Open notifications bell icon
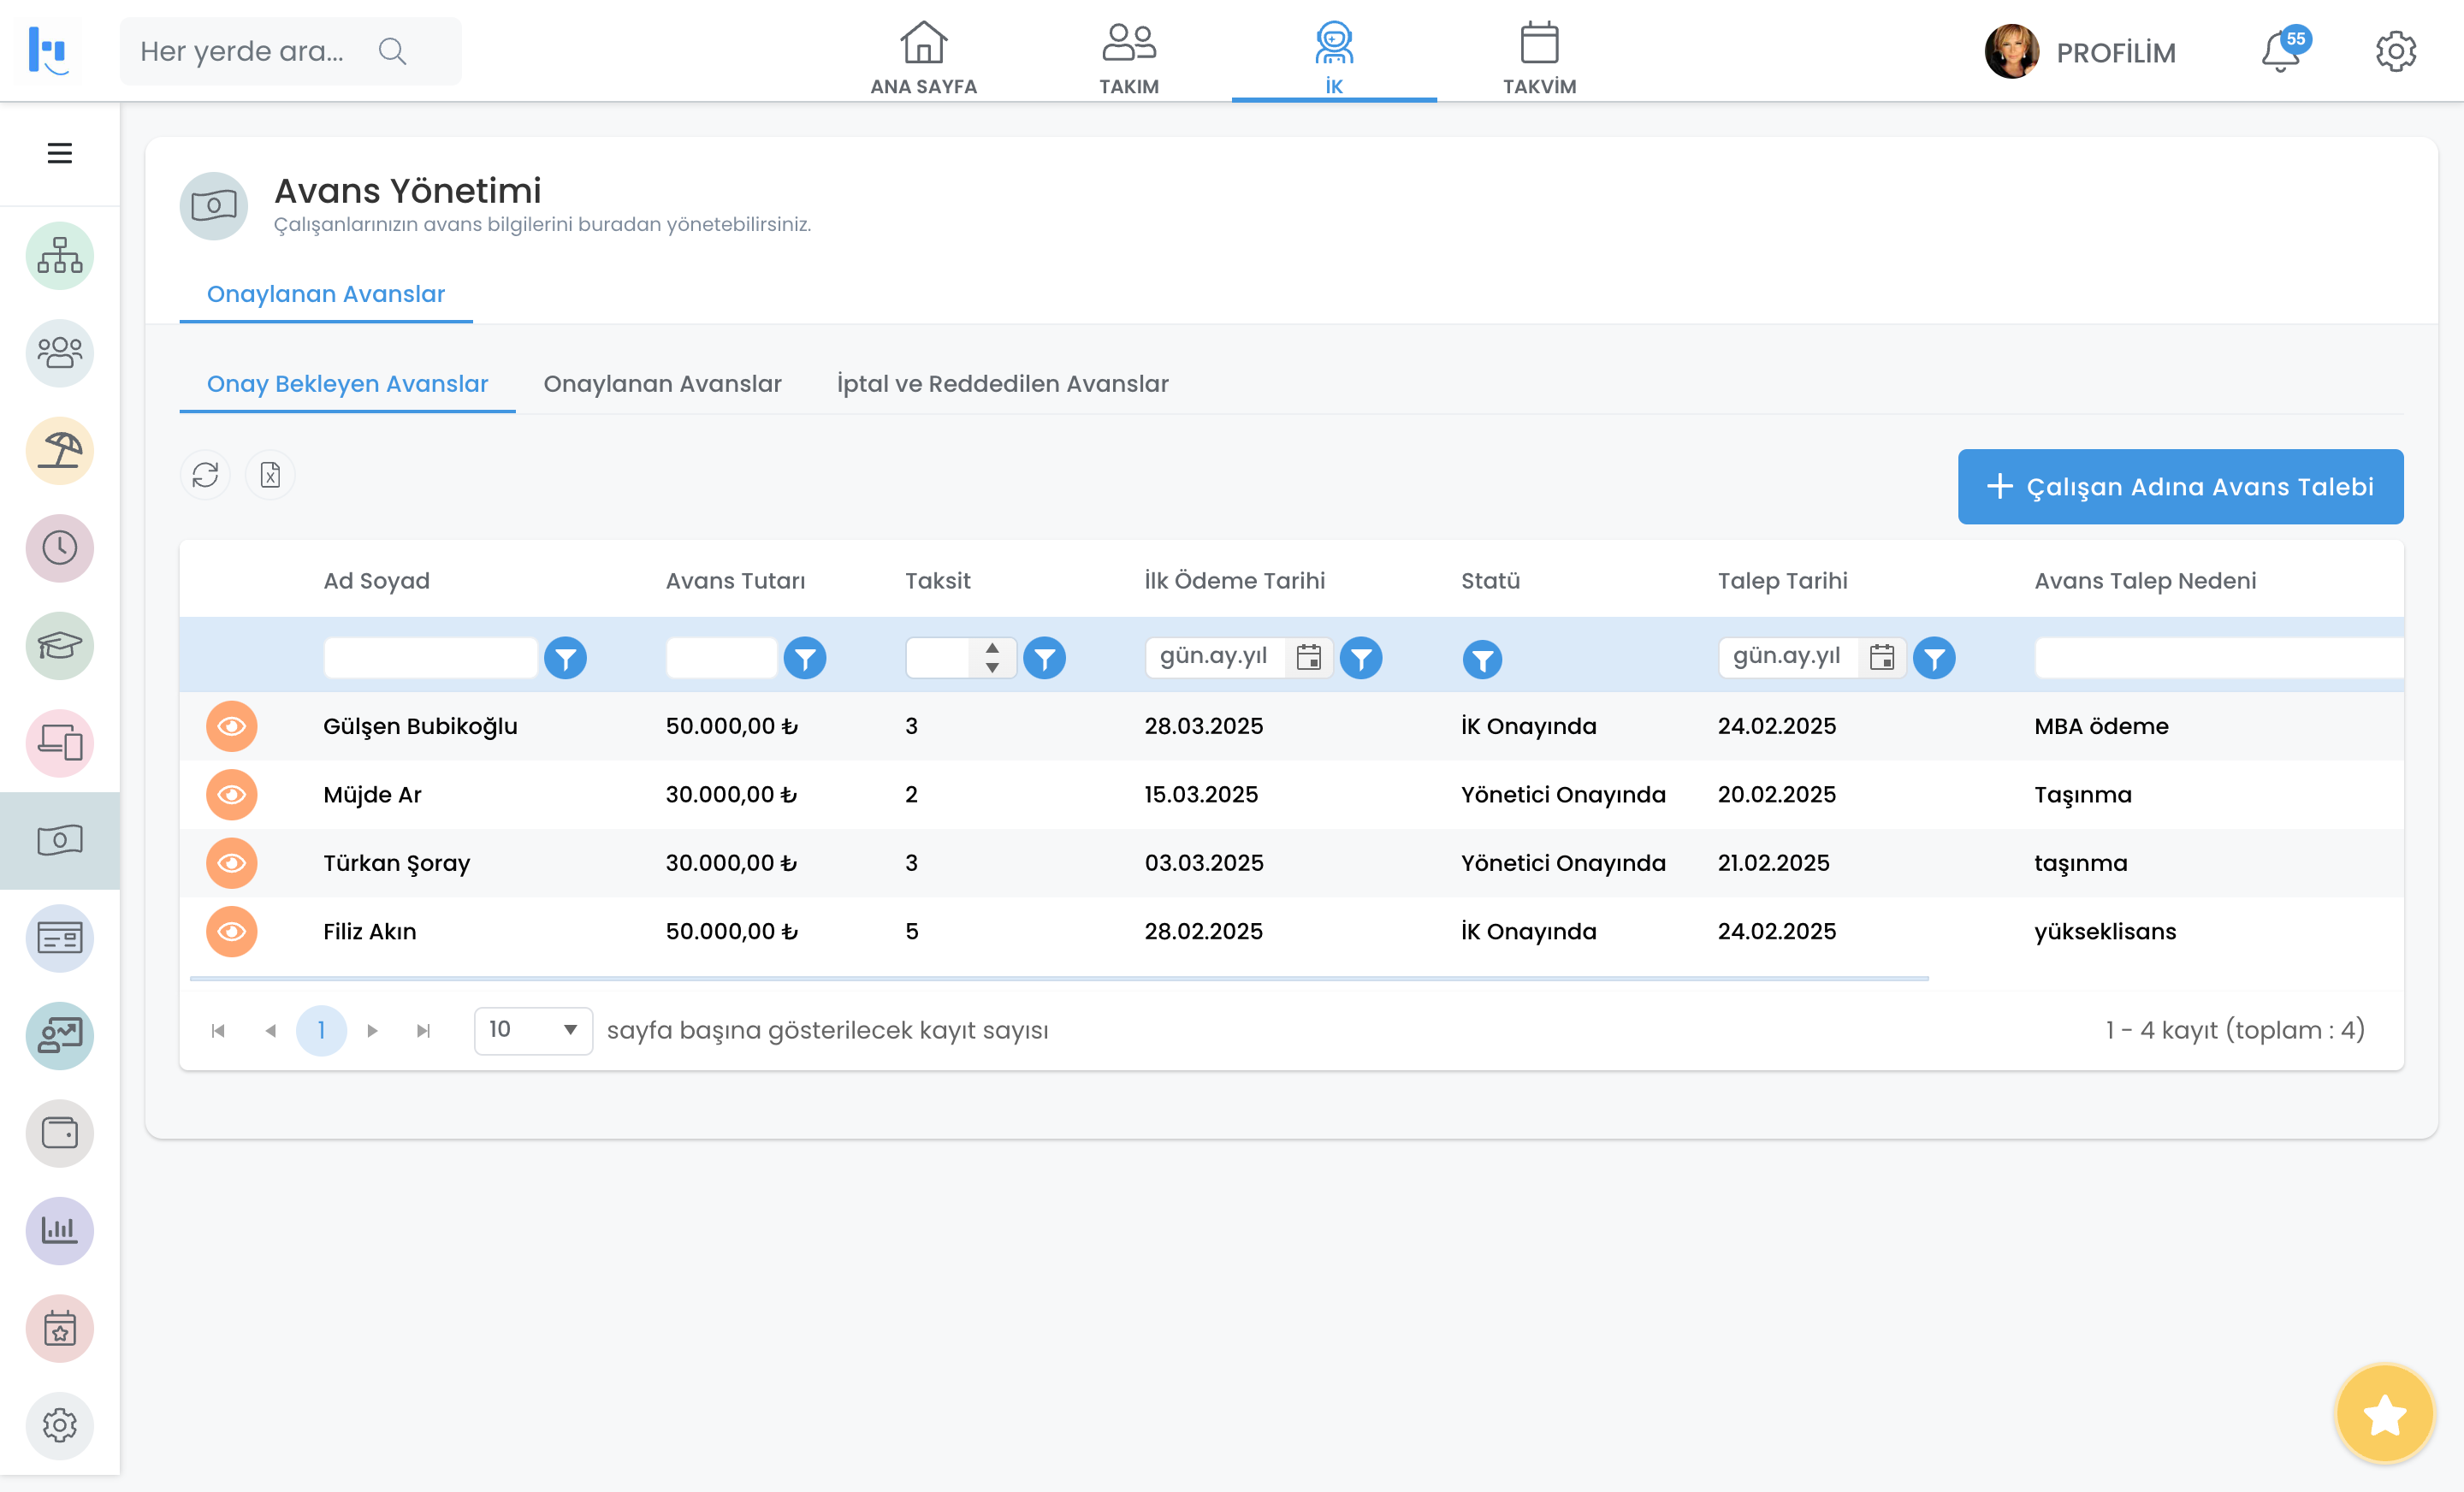This screenshot has width=2464, height=1492. coord(2281,52)
